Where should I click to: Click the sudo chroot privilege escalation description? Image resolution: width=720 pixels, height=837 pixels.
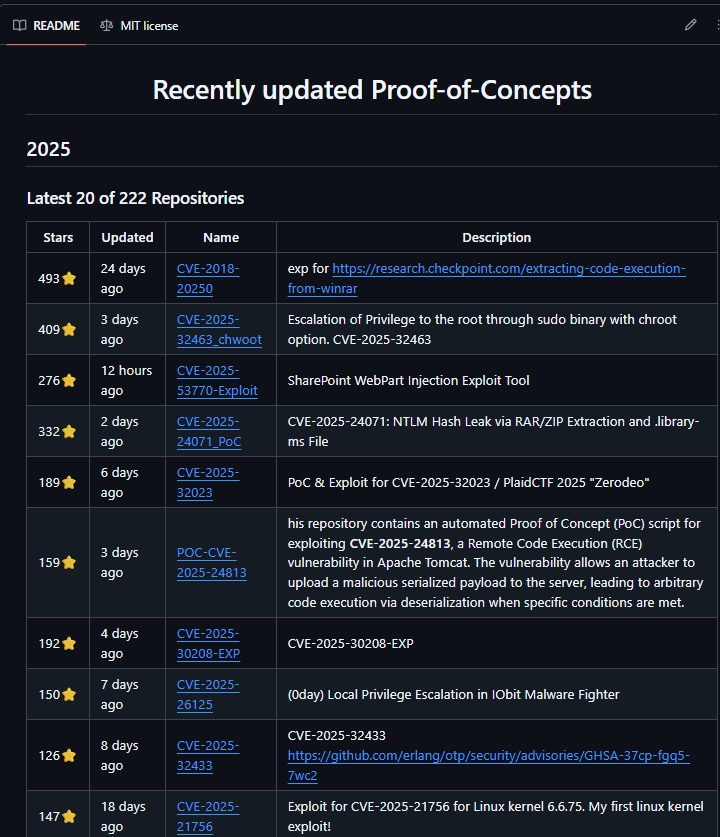(482, 329)
